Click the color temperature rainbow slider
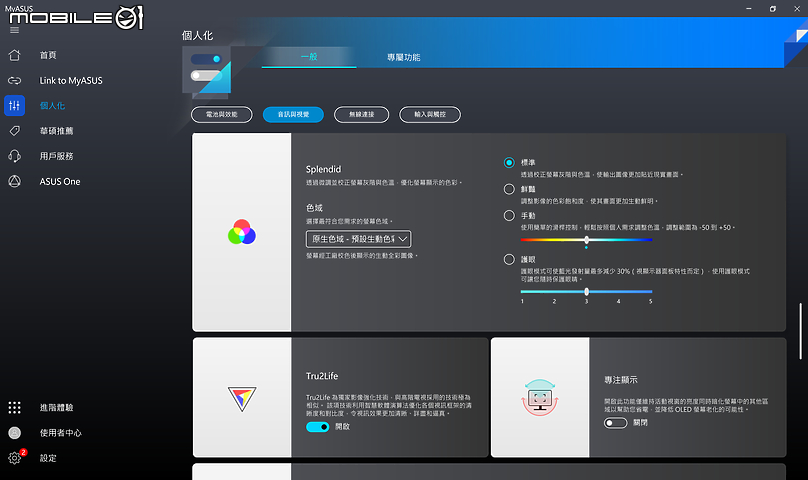This screenshot has width=808, height=480. coord(586,240)
